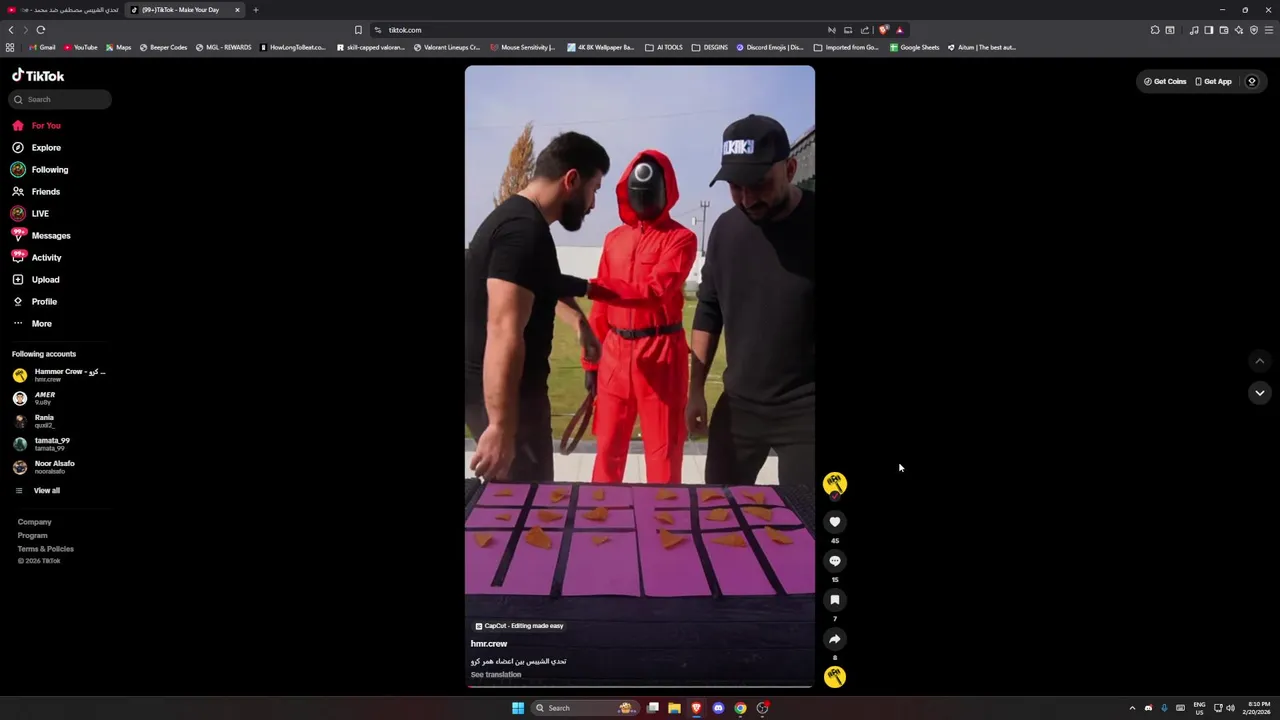Open Brave Rewards triangle icon
Viewport: 1280px width, 720px height.
(899, 30)
